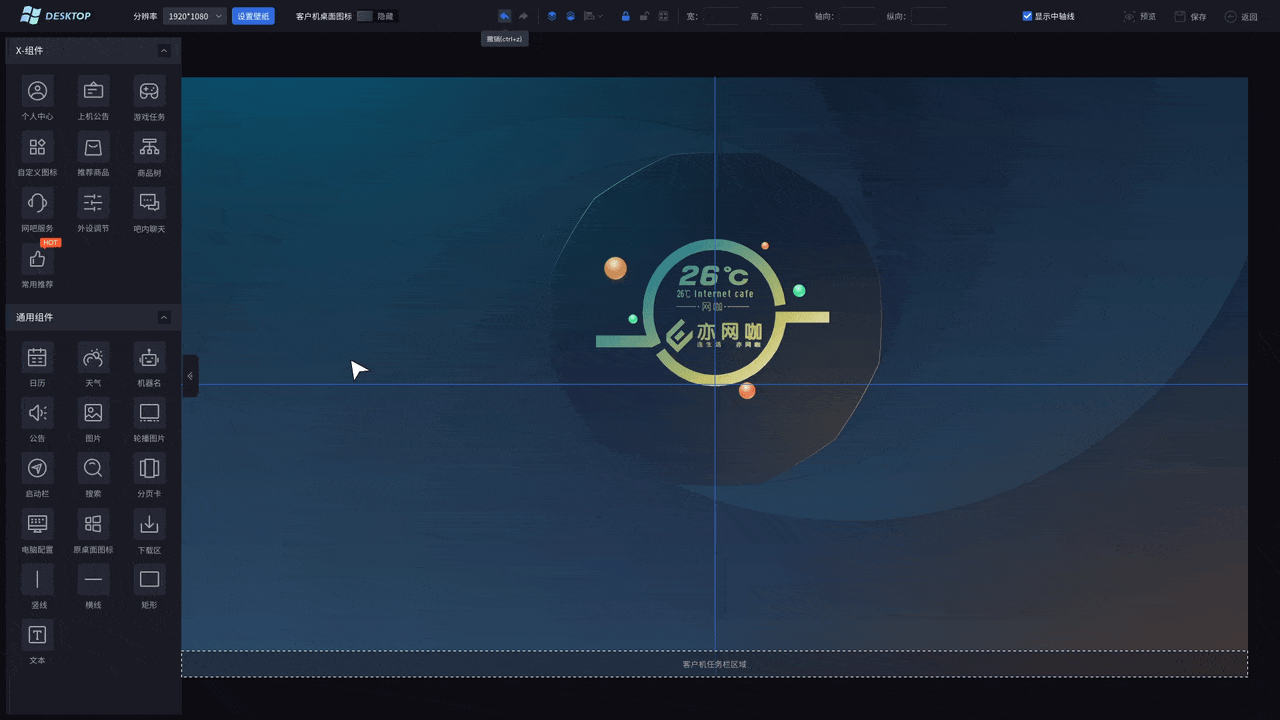1280x720 pixels.
Task: Add the 个人中心 component
Action: pos(37,91)
